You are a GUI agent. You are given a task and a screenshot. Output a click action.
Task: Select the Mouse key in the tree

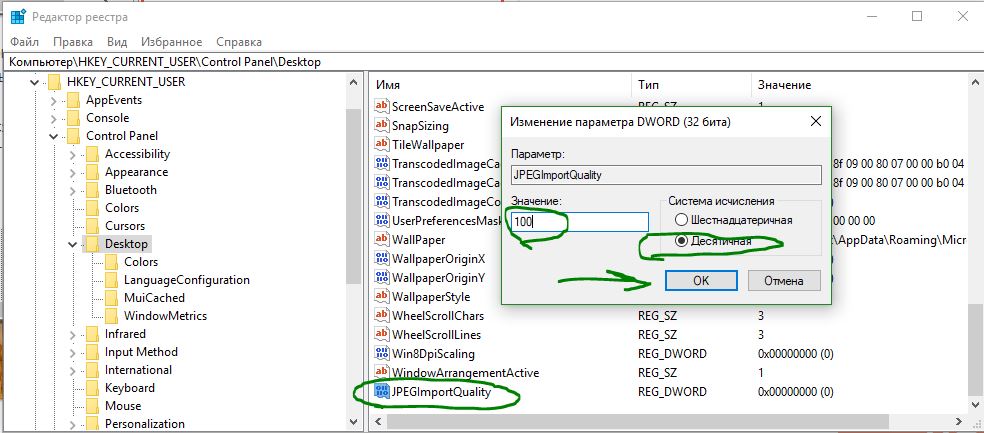pyautogui.click(x=123, y=406)
